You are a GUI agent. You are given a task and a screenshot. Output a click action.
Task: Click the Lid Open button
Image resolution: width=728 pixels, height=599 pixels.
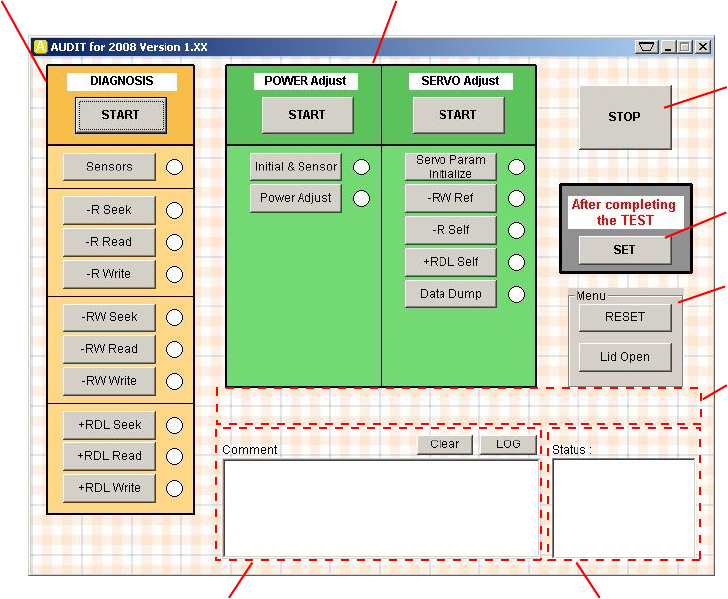pyautogui.click(x=625, y=357)
